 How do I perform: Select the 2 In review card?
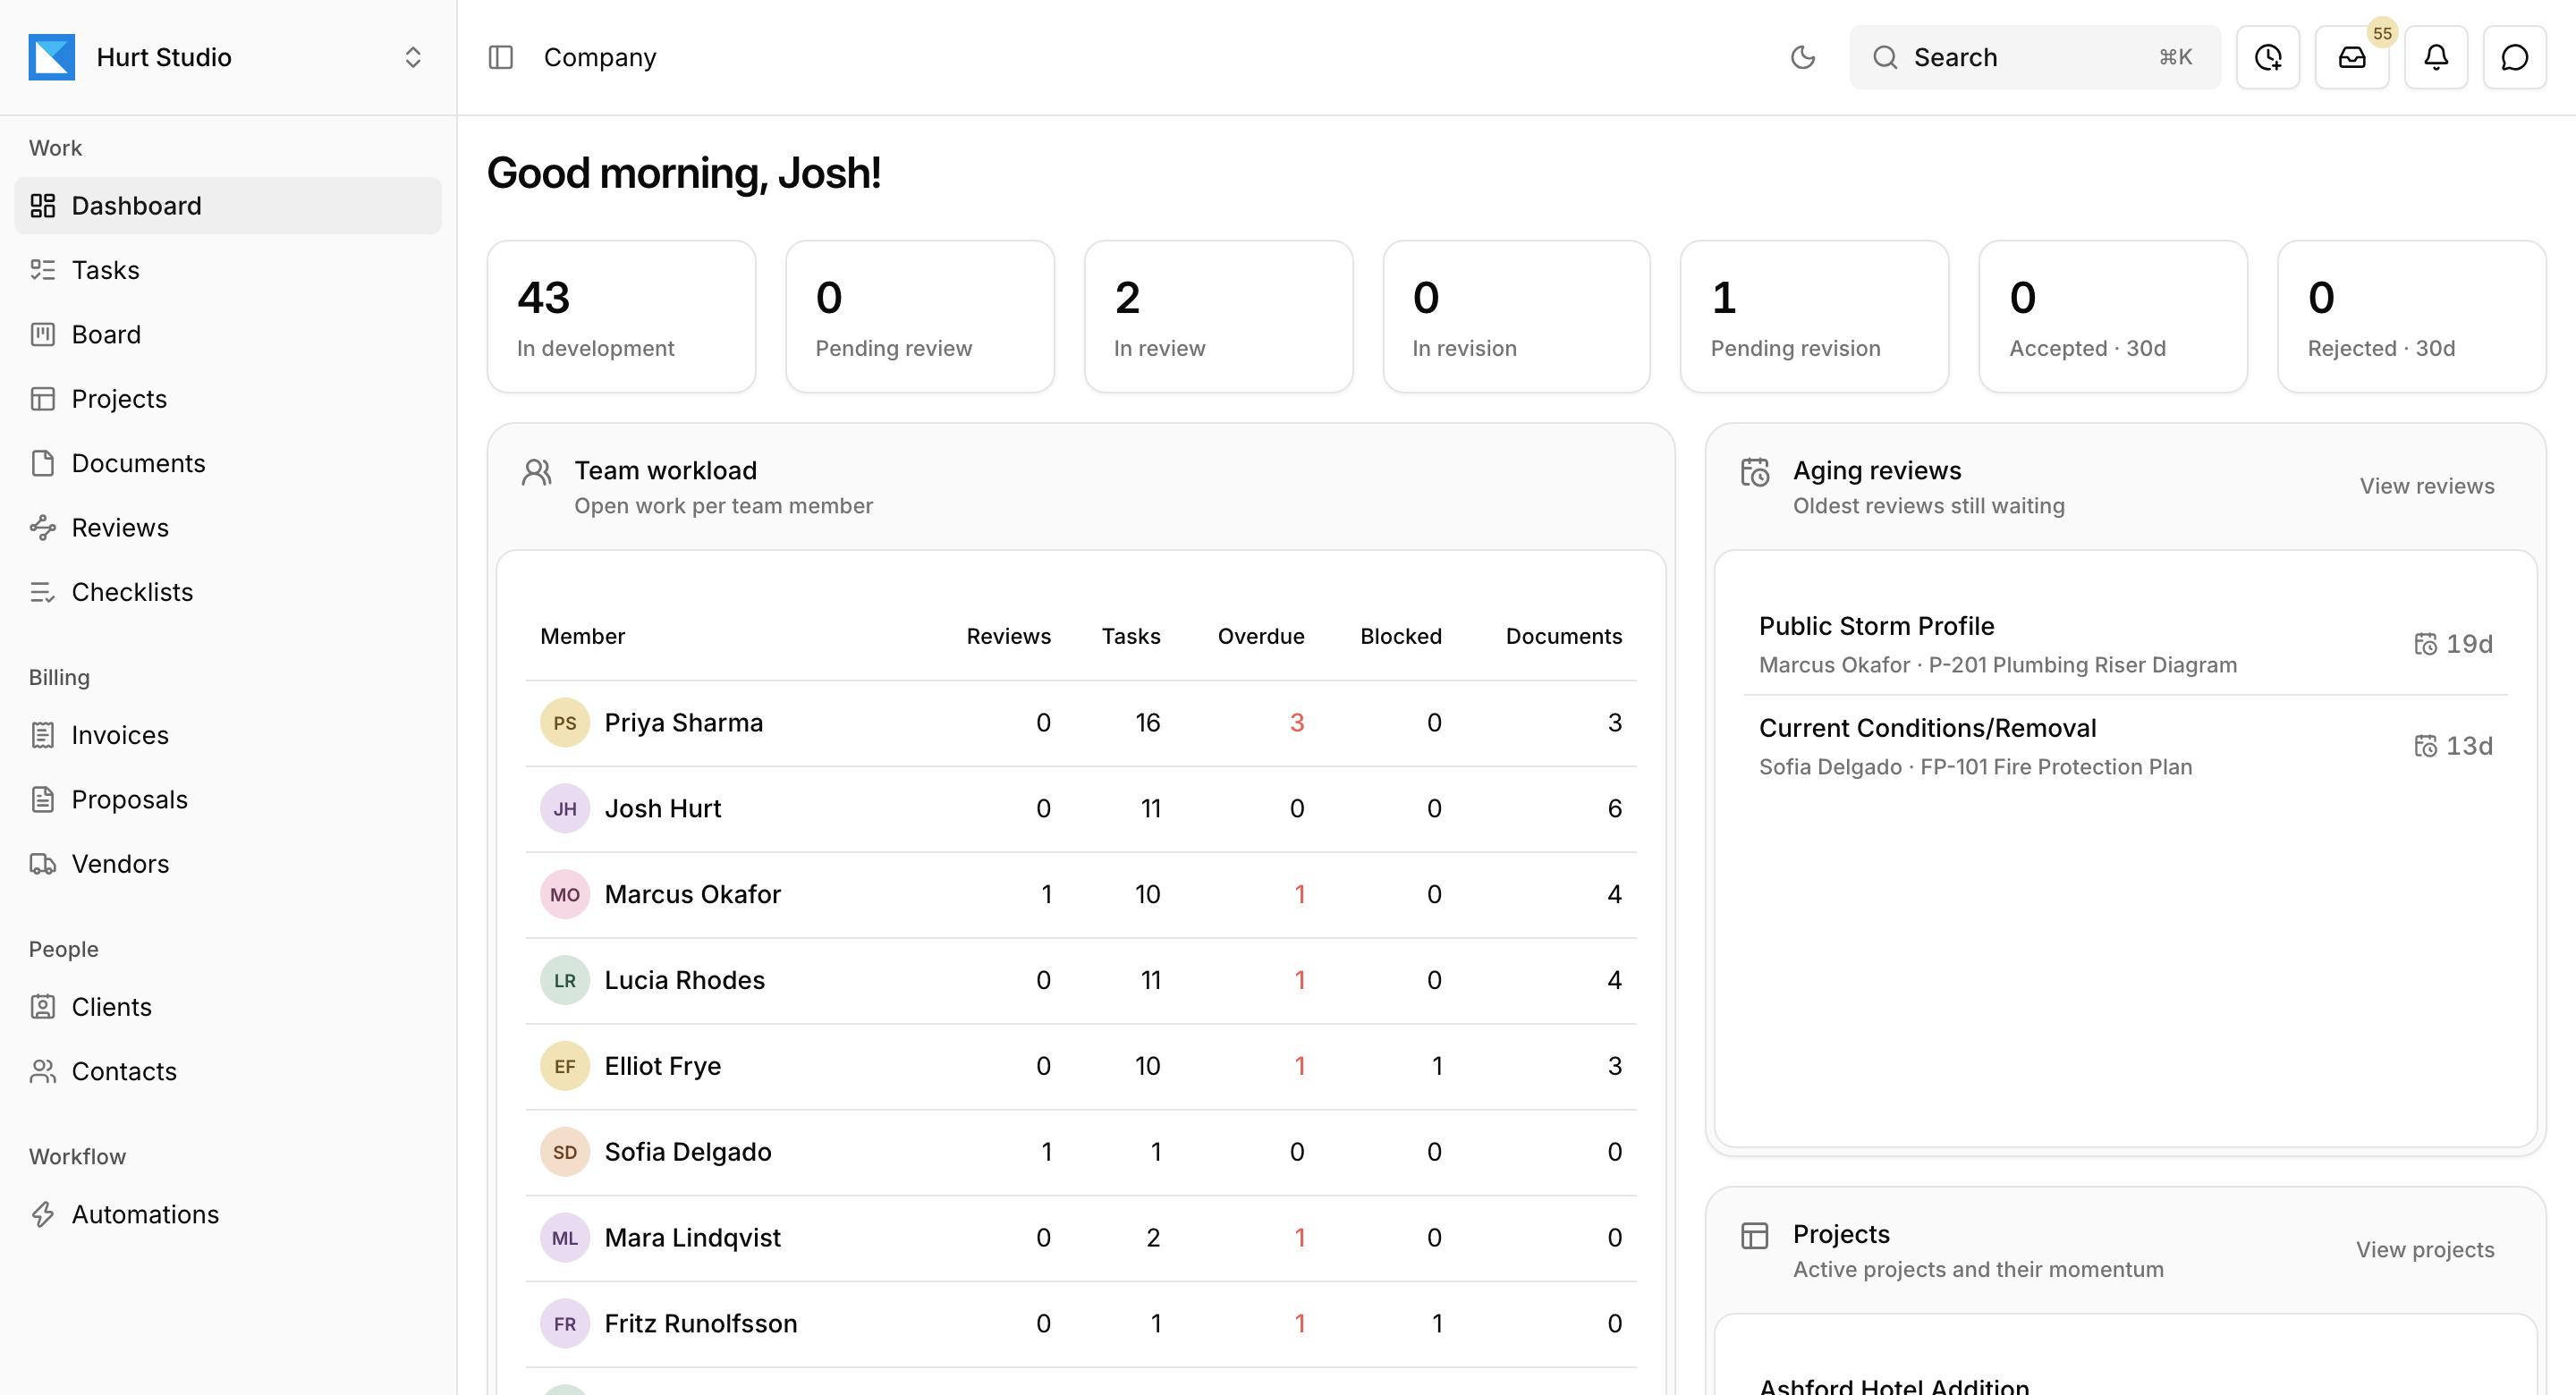click(1218, 316)
